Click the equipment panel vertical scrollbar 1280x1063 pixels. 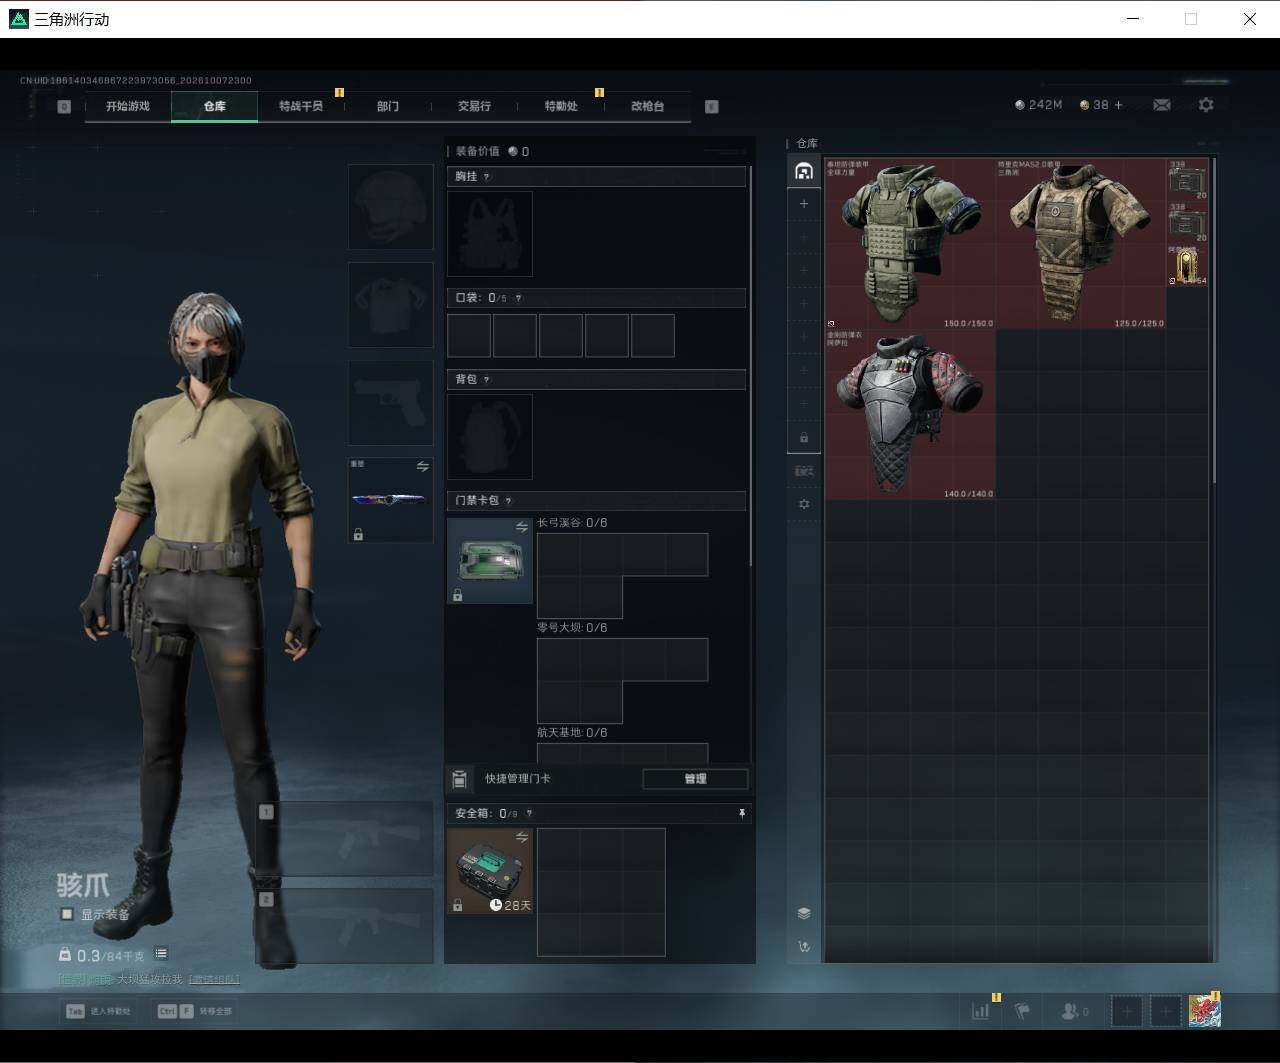(751, 365)
